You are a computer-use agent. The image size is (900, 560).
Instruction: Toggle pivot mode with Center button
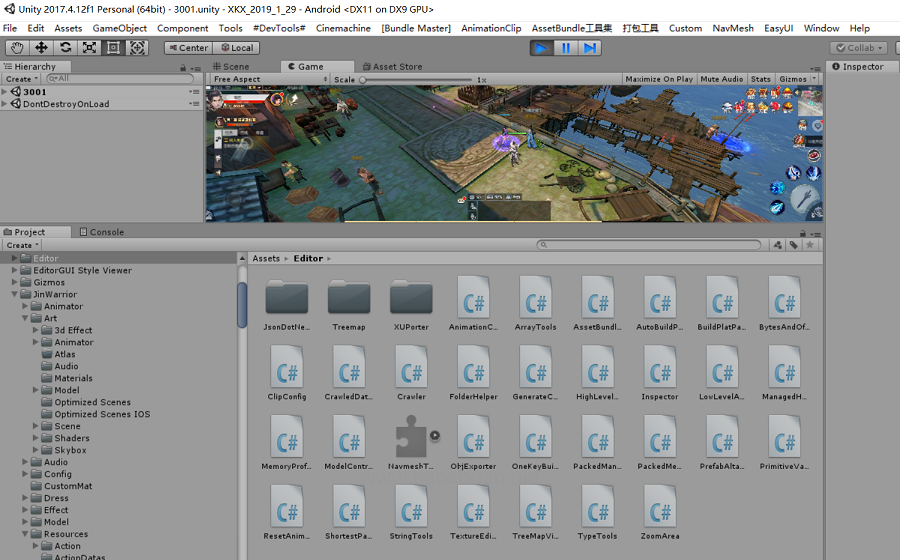tap(188, 48)
